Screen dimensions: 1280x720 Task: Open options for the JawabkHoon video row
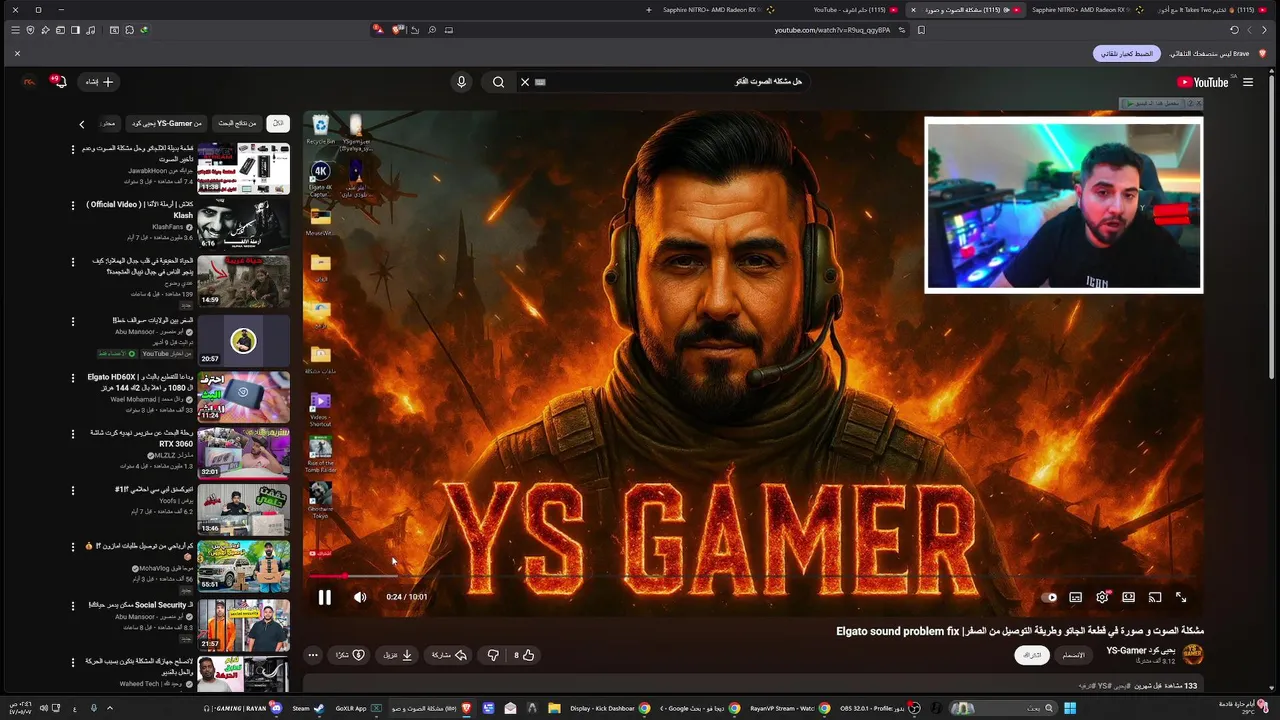click(72, 149)
